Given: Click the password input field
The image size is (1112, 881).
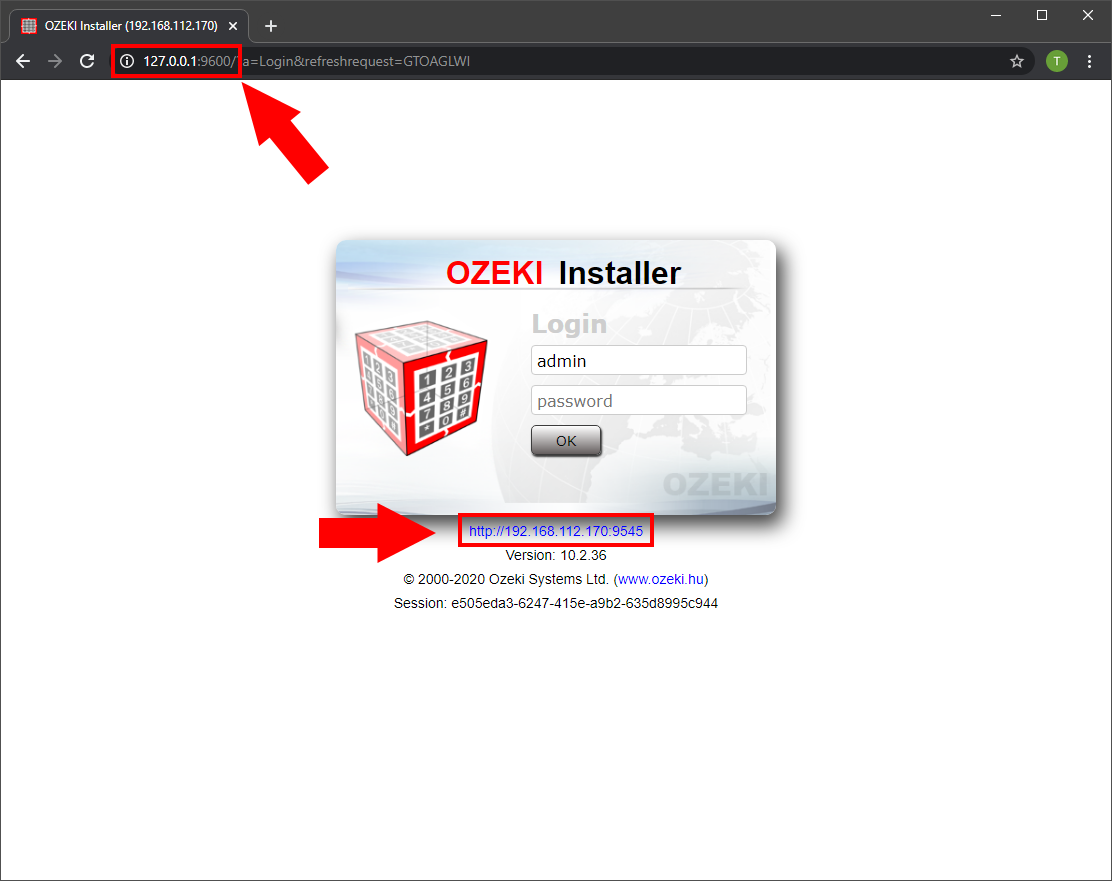Looking at the screenshot, I should (638, 400).
